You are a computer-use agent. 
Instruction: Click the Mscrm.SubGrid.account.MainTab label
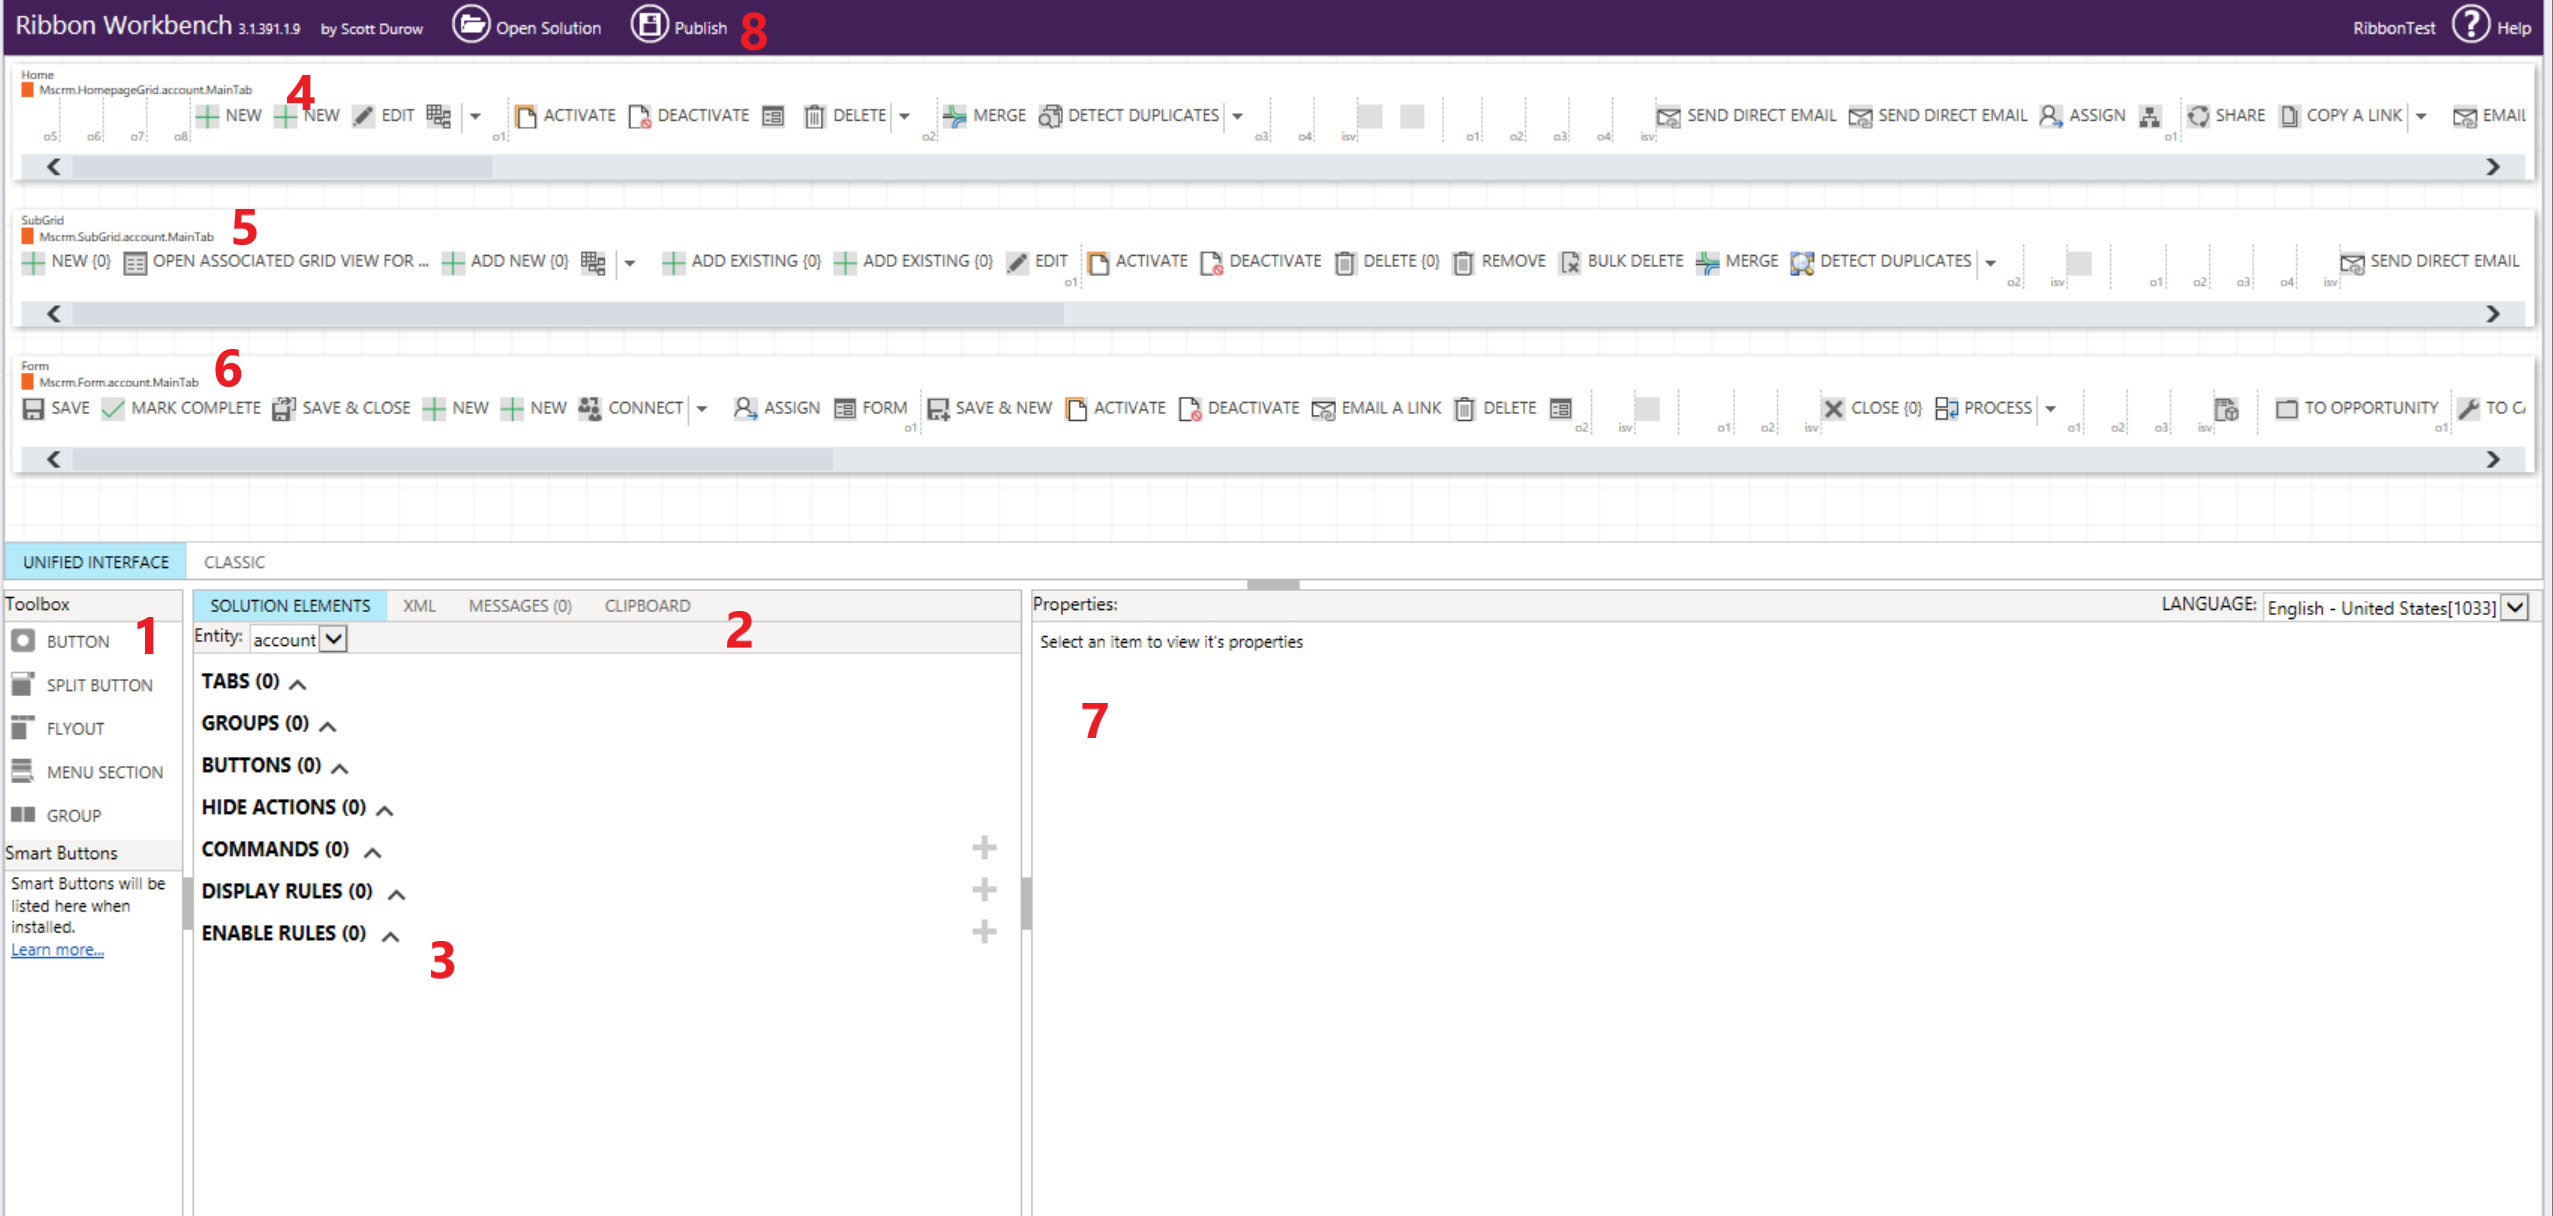(x=126, y=237)
